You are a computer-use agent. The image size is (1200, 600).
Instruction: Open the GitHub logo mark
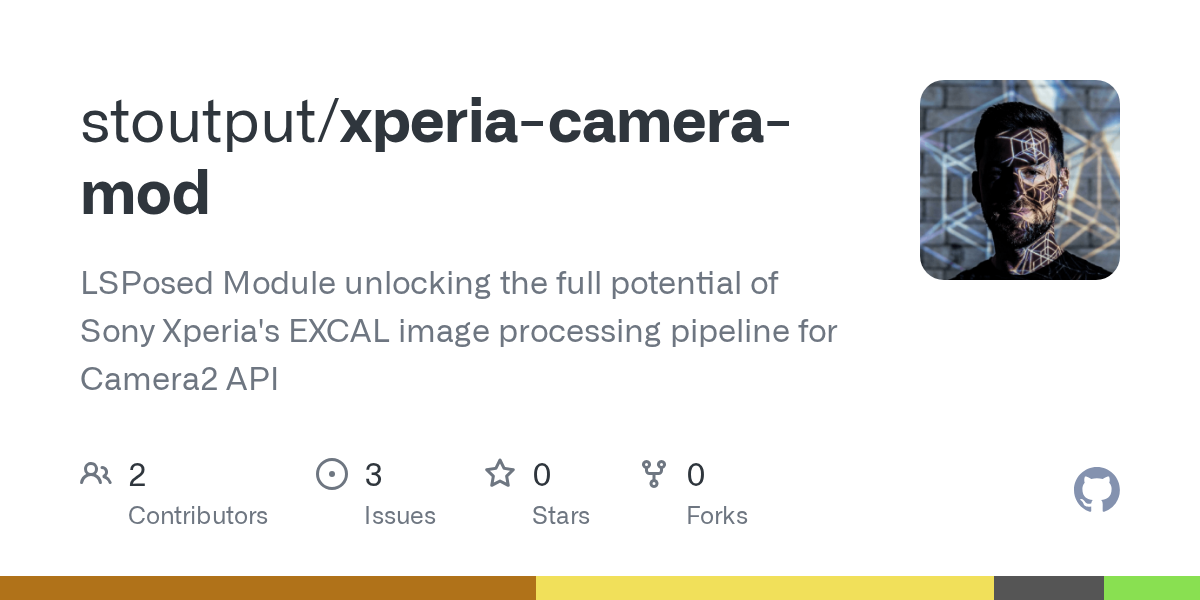point(1096,491)
